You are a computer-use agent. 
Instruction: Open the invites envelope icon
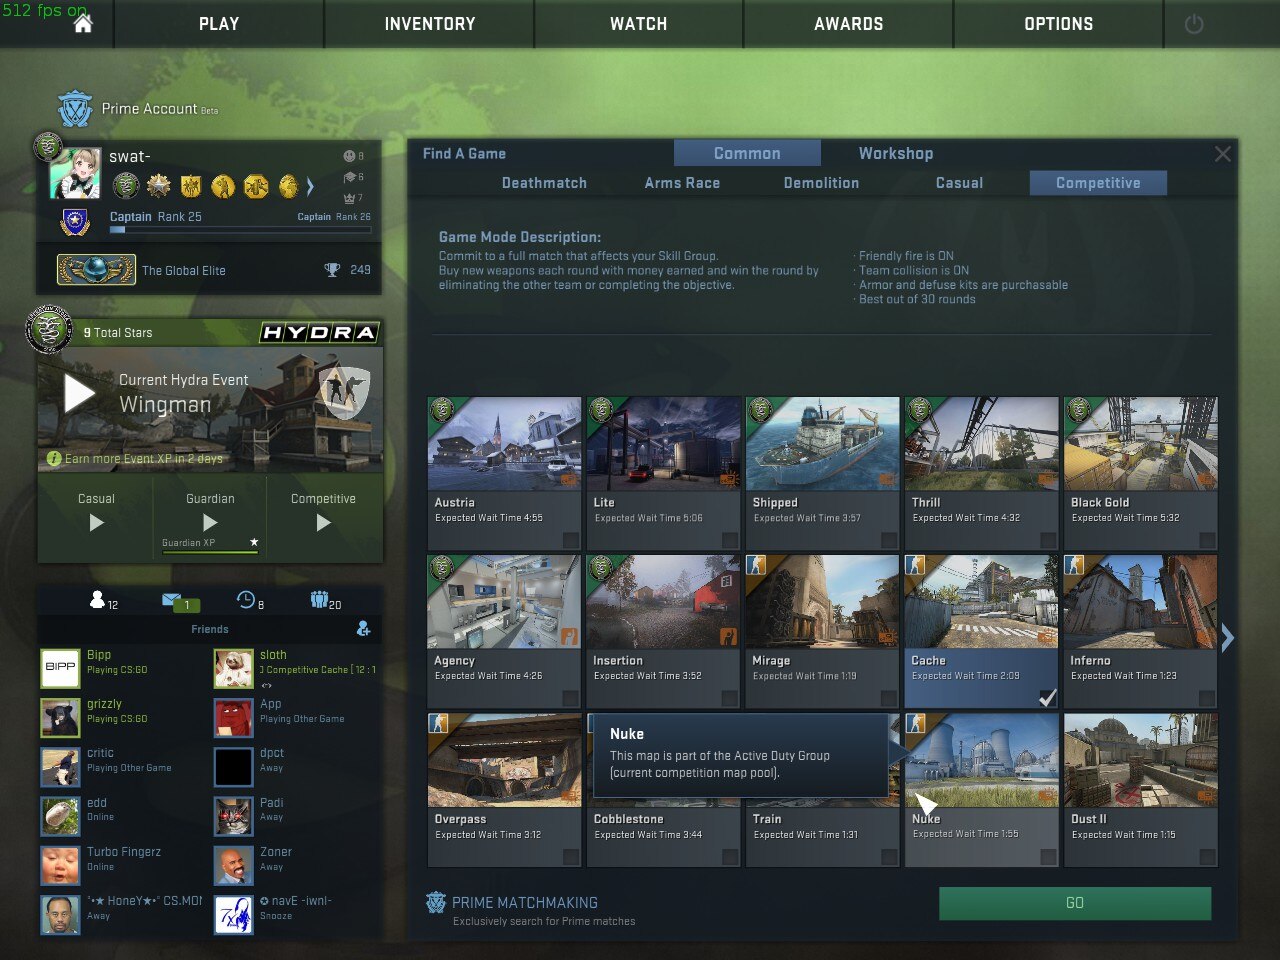click(171, 599)
